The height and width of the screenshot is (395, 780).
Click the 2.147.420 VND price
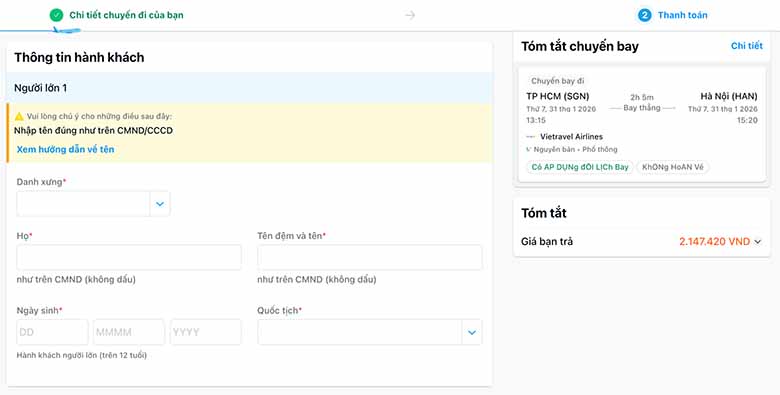click(x=714, y=242)
